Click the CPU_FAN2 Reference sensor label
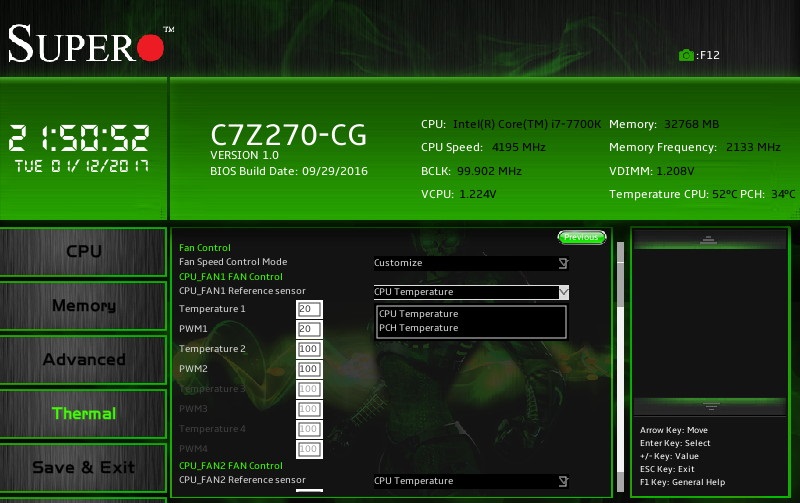The width and height of the screenshot is (800, 503). 242,480
